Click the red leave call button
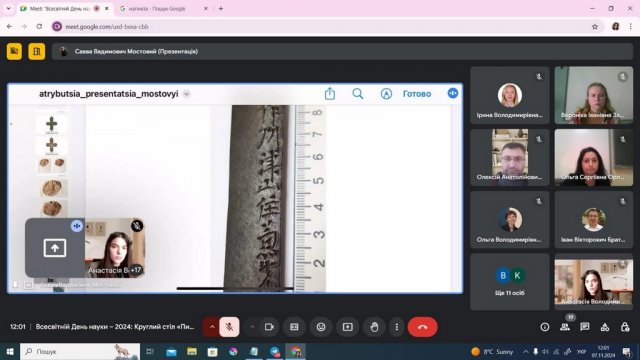 pos(422,327)
